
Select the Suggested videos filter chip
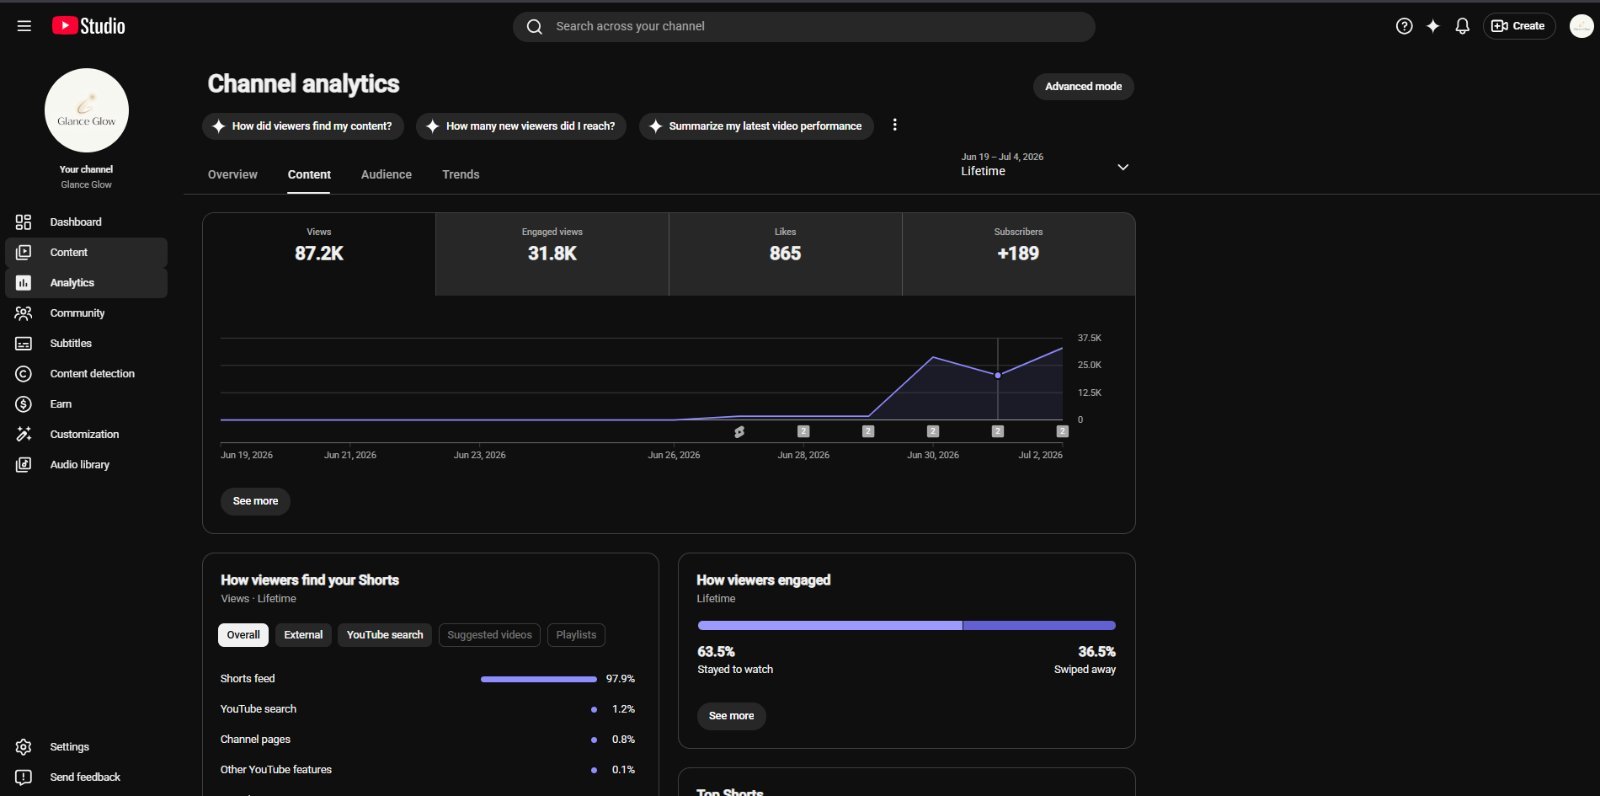tap(489, 635)
